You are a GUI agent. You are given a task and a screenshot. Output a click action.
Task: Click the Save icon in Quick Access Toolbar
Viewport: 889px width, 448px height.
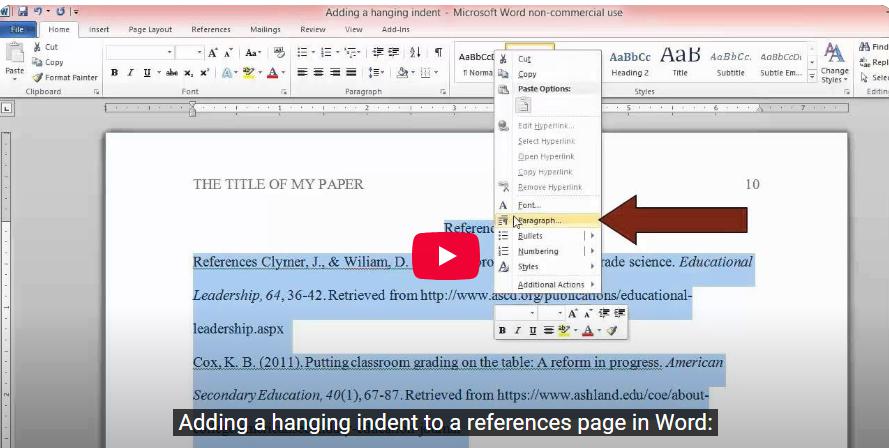23,11
